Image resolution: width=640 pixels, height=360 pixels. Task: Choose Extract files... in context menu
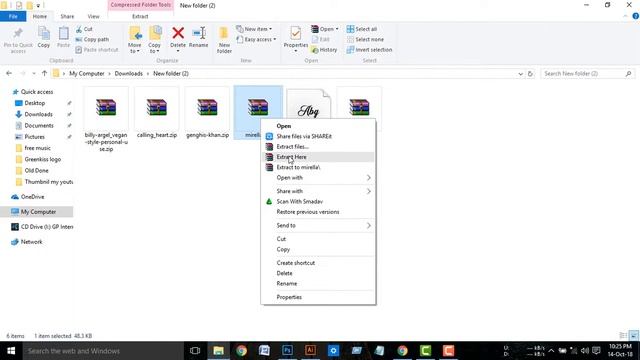point(318,147)
